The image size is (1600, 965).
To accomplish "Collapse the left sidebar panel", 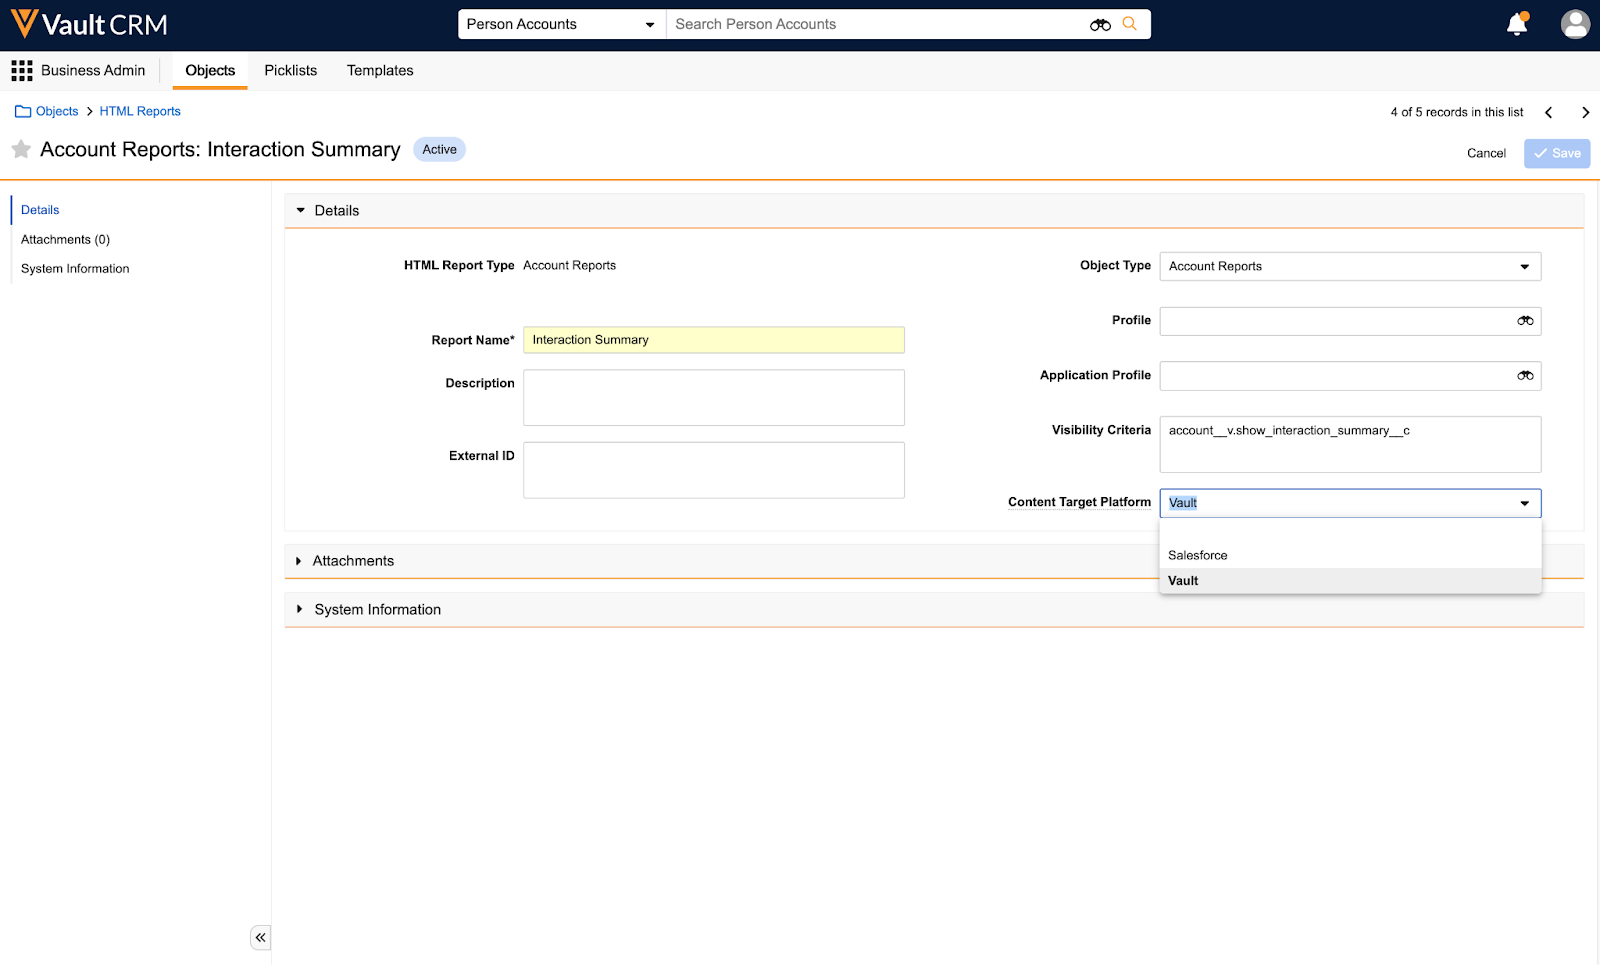I will 260,938.
